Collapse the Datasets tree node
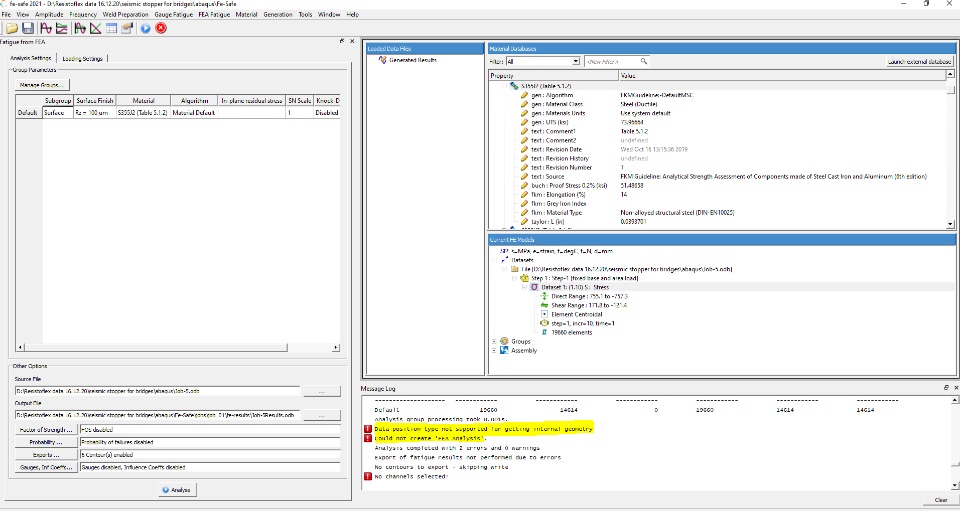960x511 pixels. tap(495, 260)
